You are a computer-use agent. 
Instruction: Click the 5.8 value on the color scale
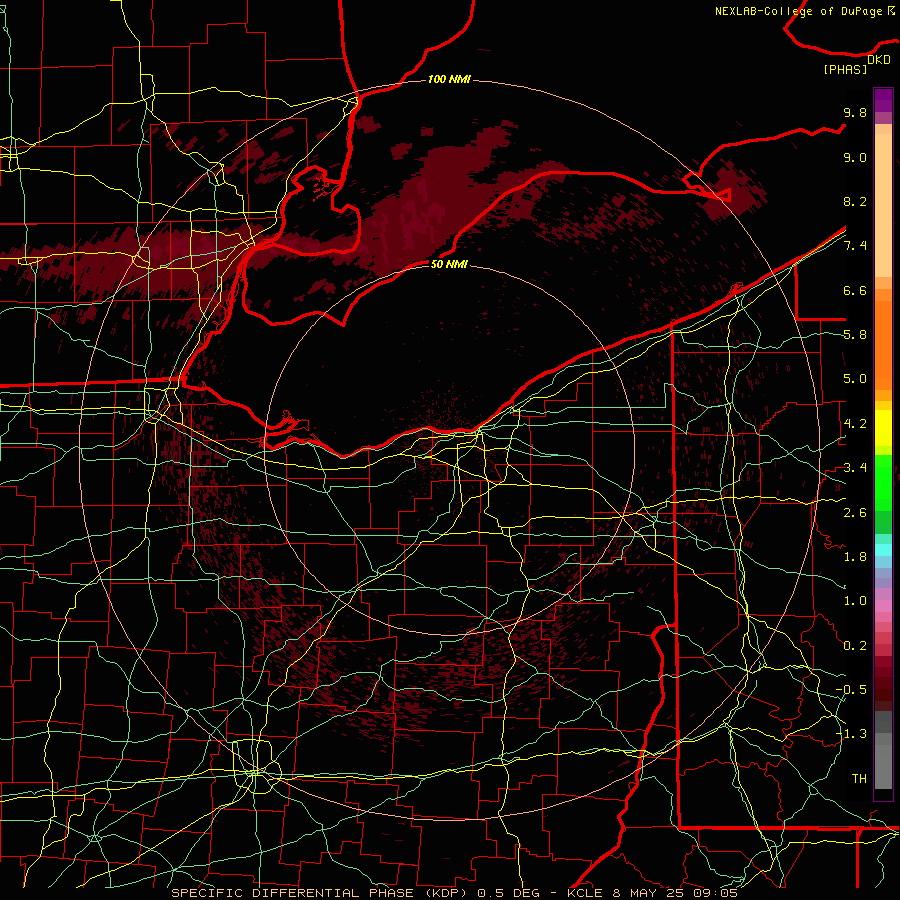(x=855, y=335)
